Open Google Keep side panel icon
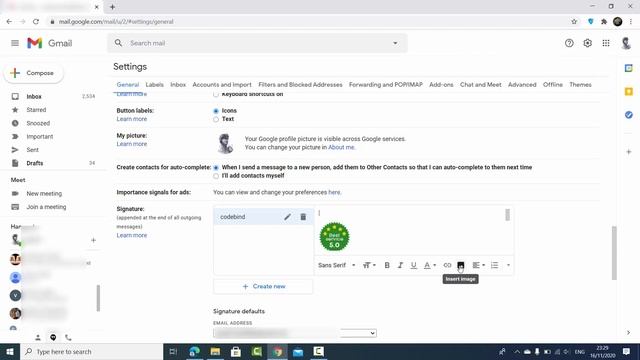 pos(629,91)
